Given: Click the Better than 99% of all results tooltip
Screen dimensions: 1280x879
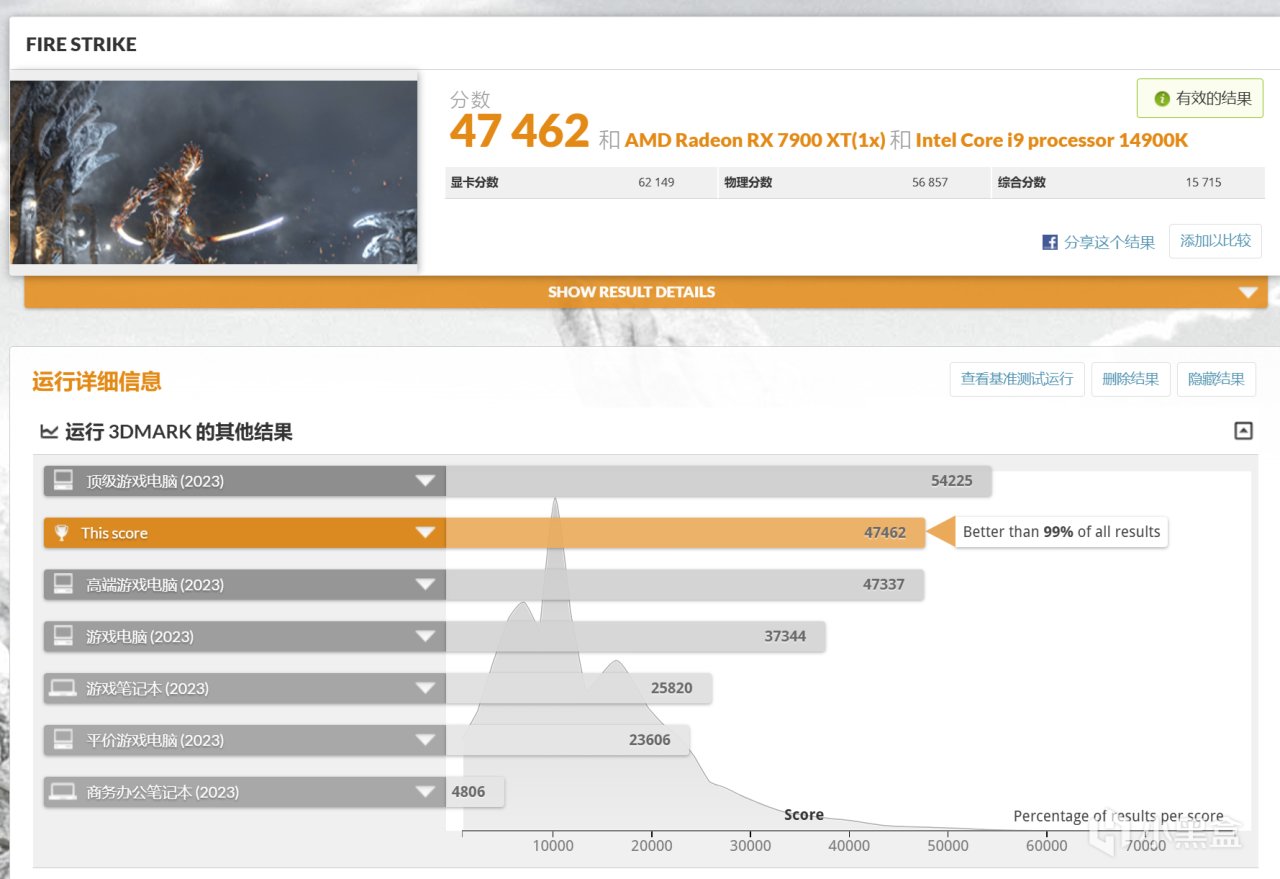Looking at the screenshot, I should point(1061,532).
